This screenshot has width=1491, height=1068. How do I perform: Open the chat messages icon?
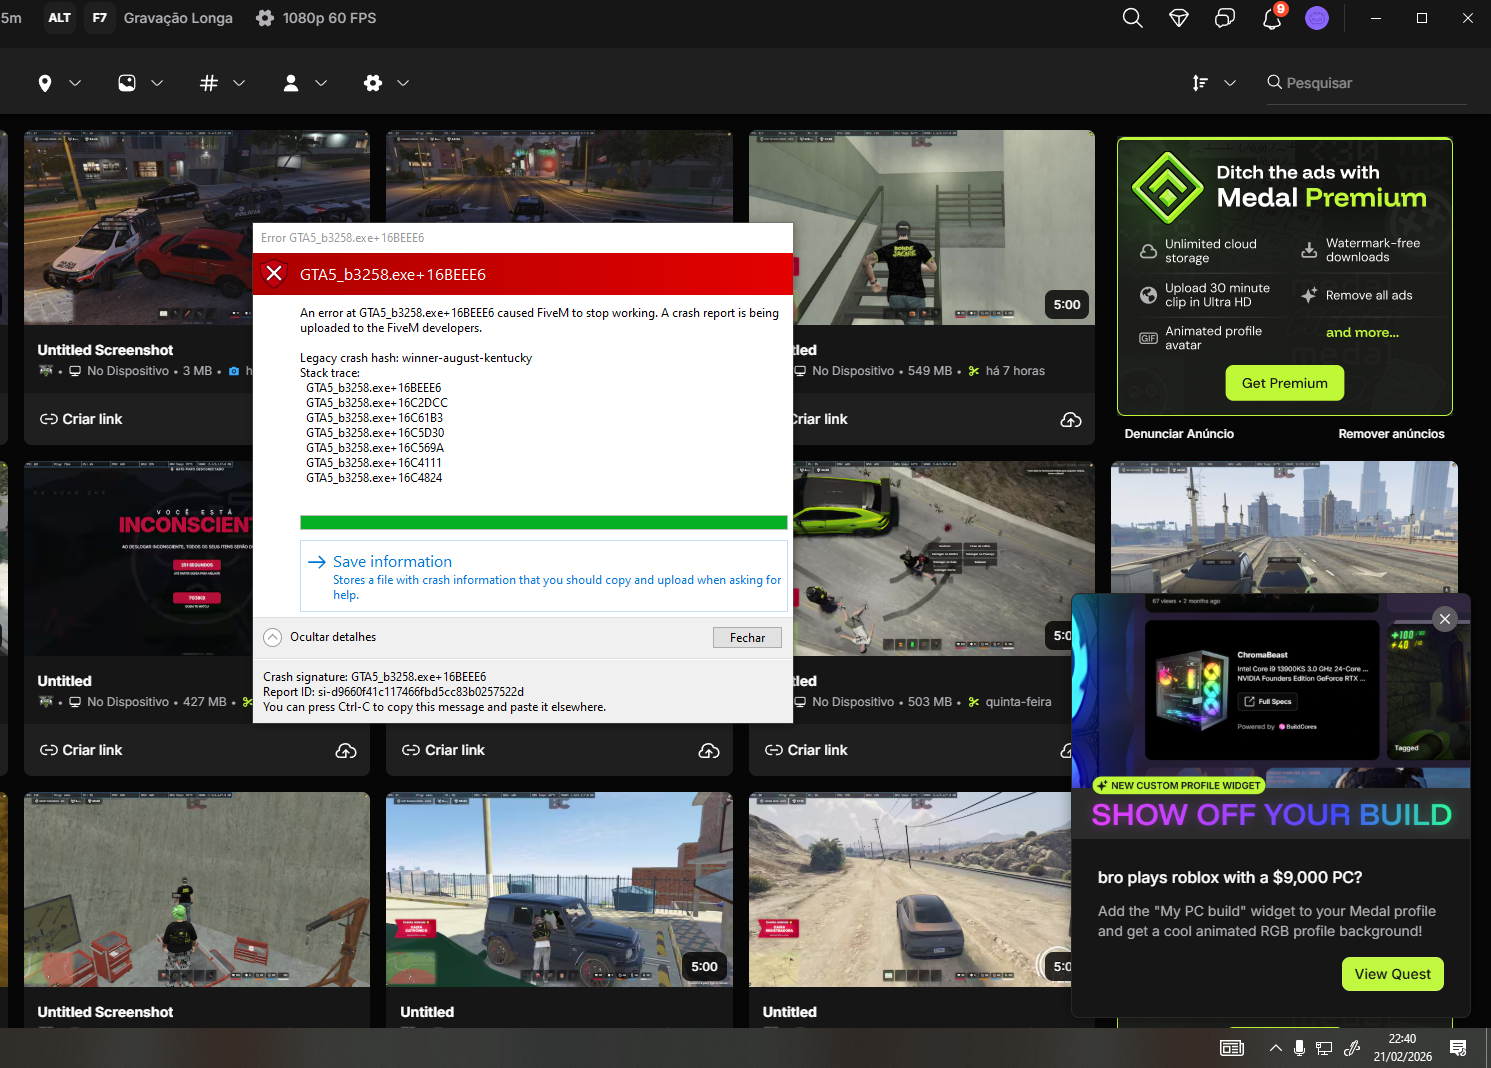1225,18
